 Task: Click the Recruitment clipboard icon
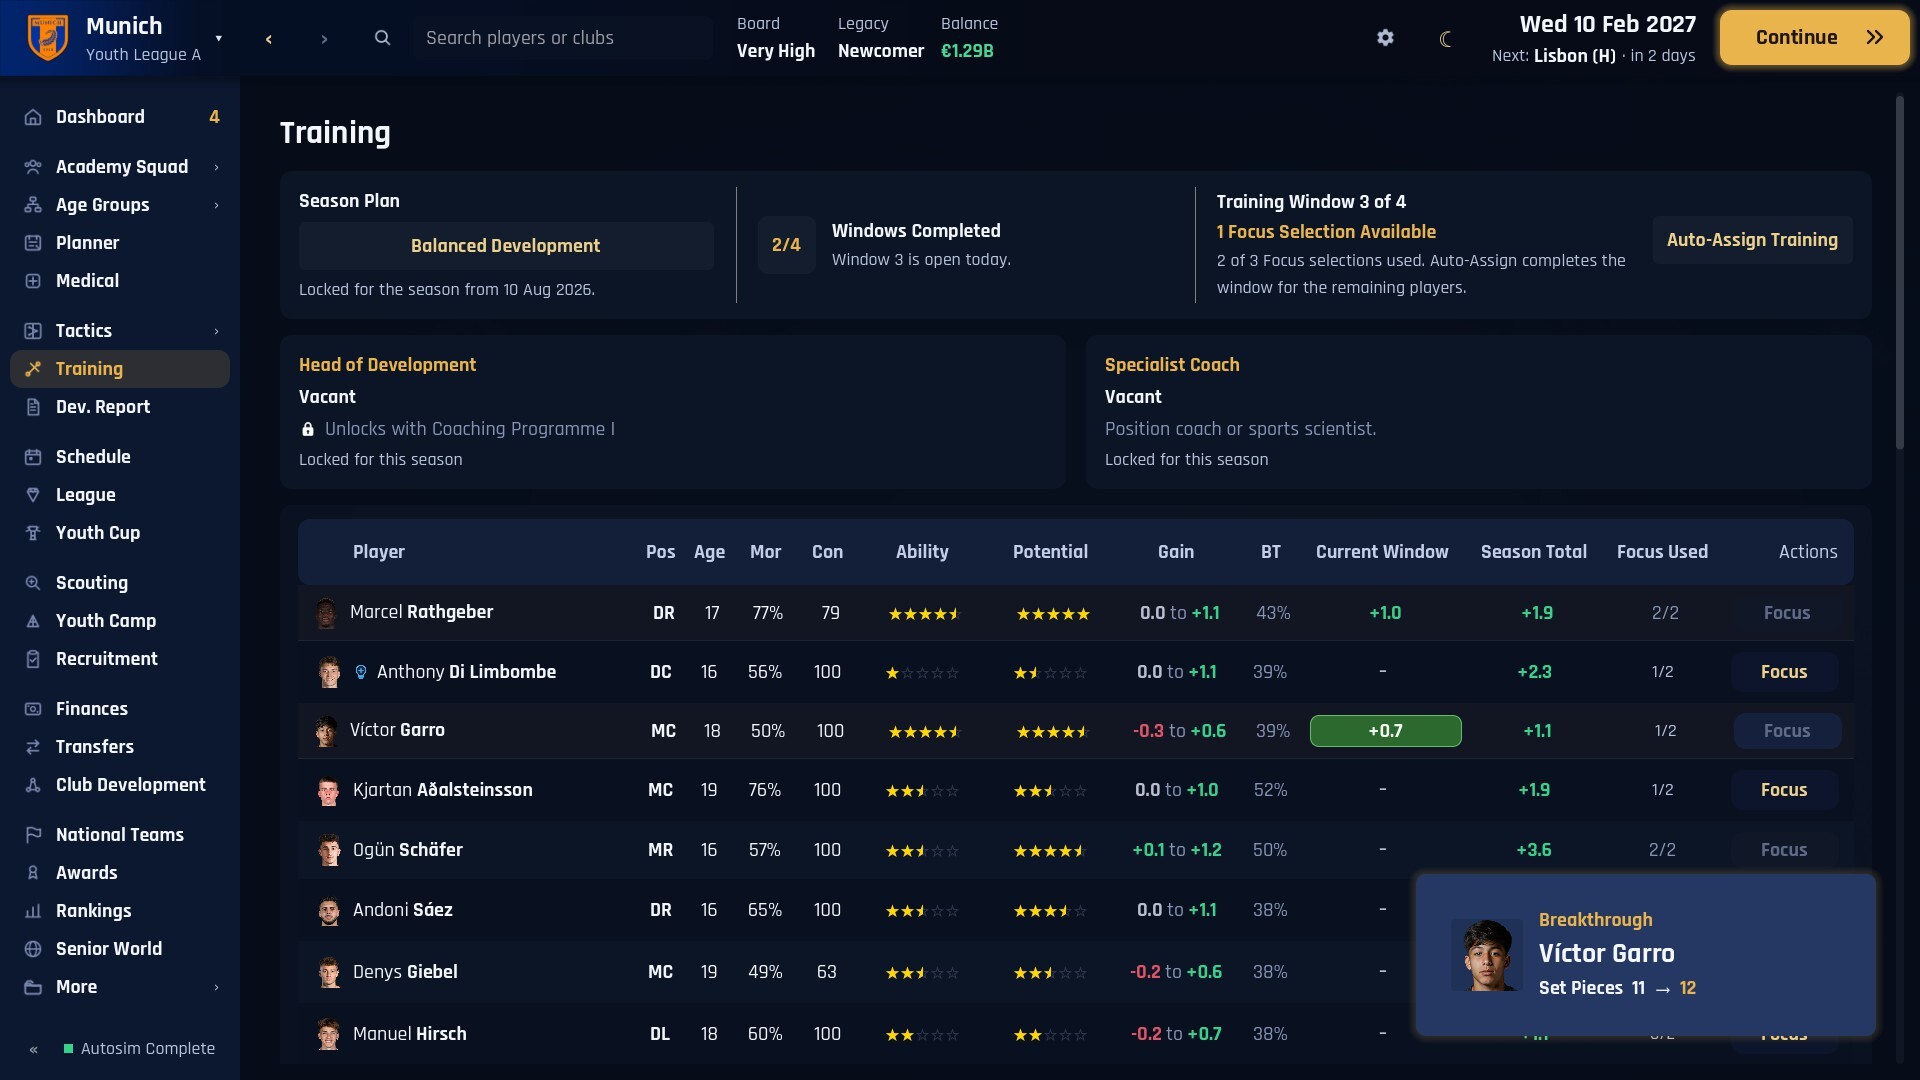(33, 659)
